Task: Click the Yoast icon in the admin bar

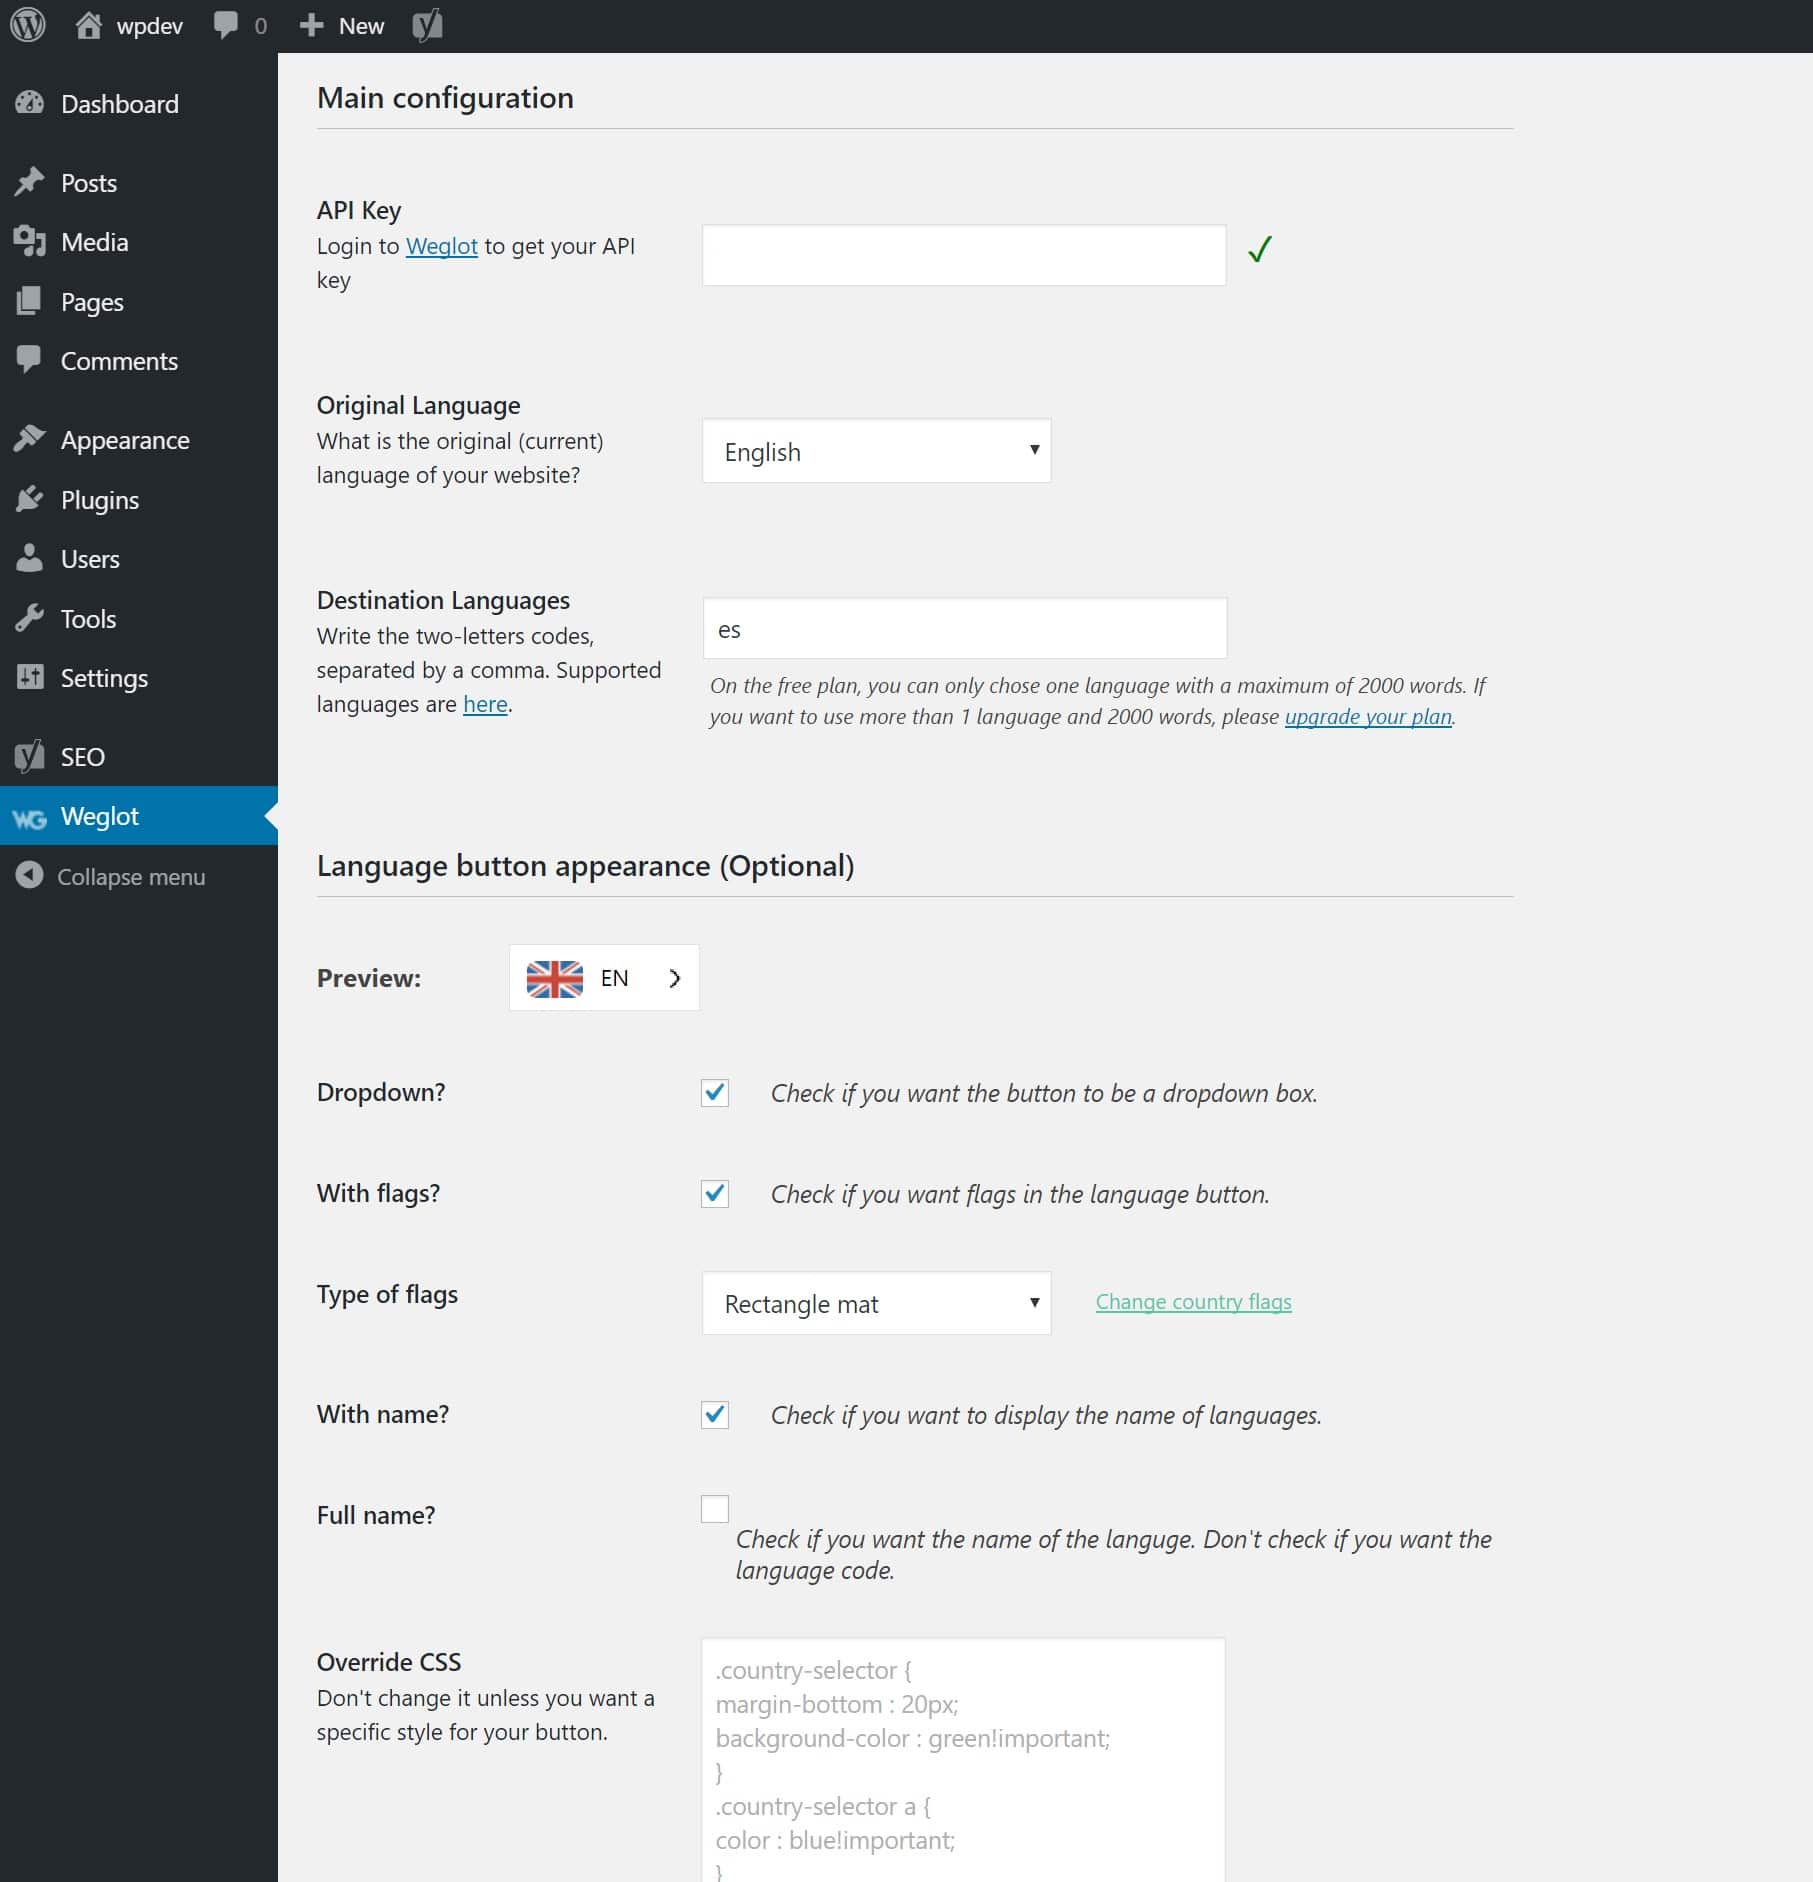Action: pos(427,25)
